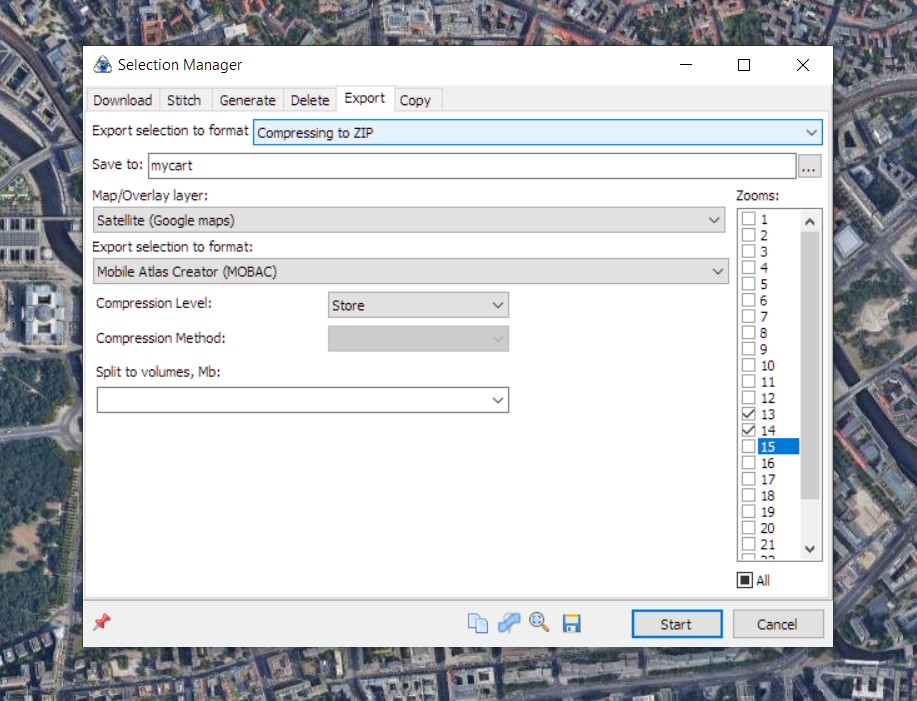Expand the Satellite (Google maps) layer dropdown

[x=410, y=220]
